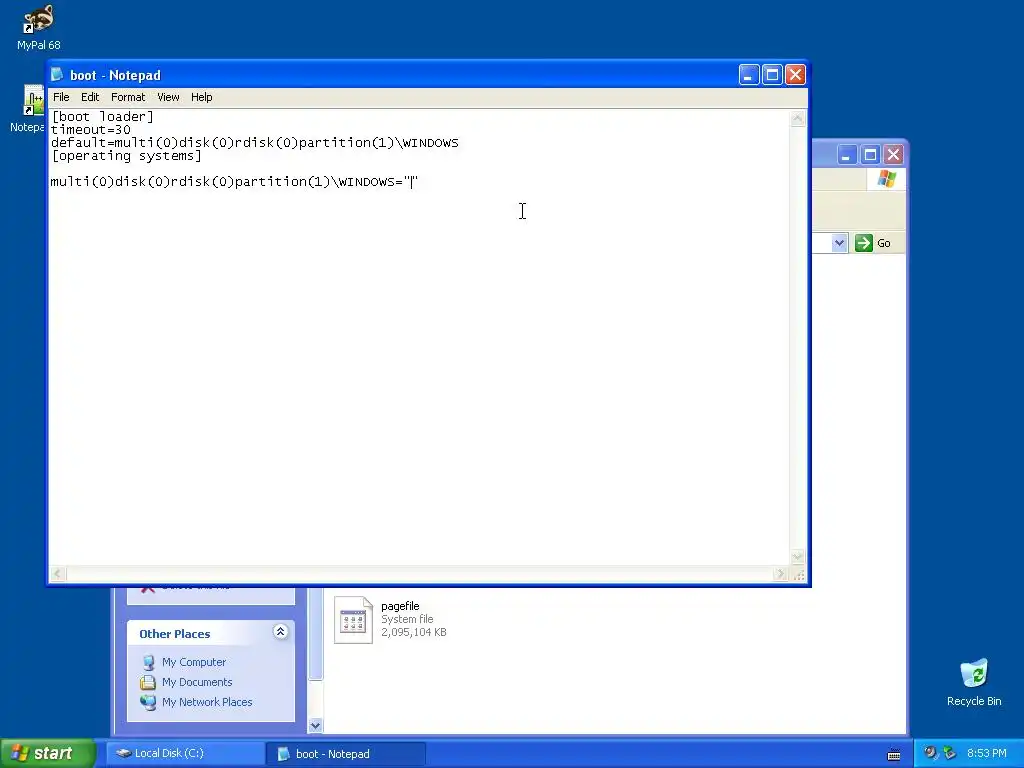Maximize the boot Notepad window
Screen dimensions: 1024x768
click(772, 75)
